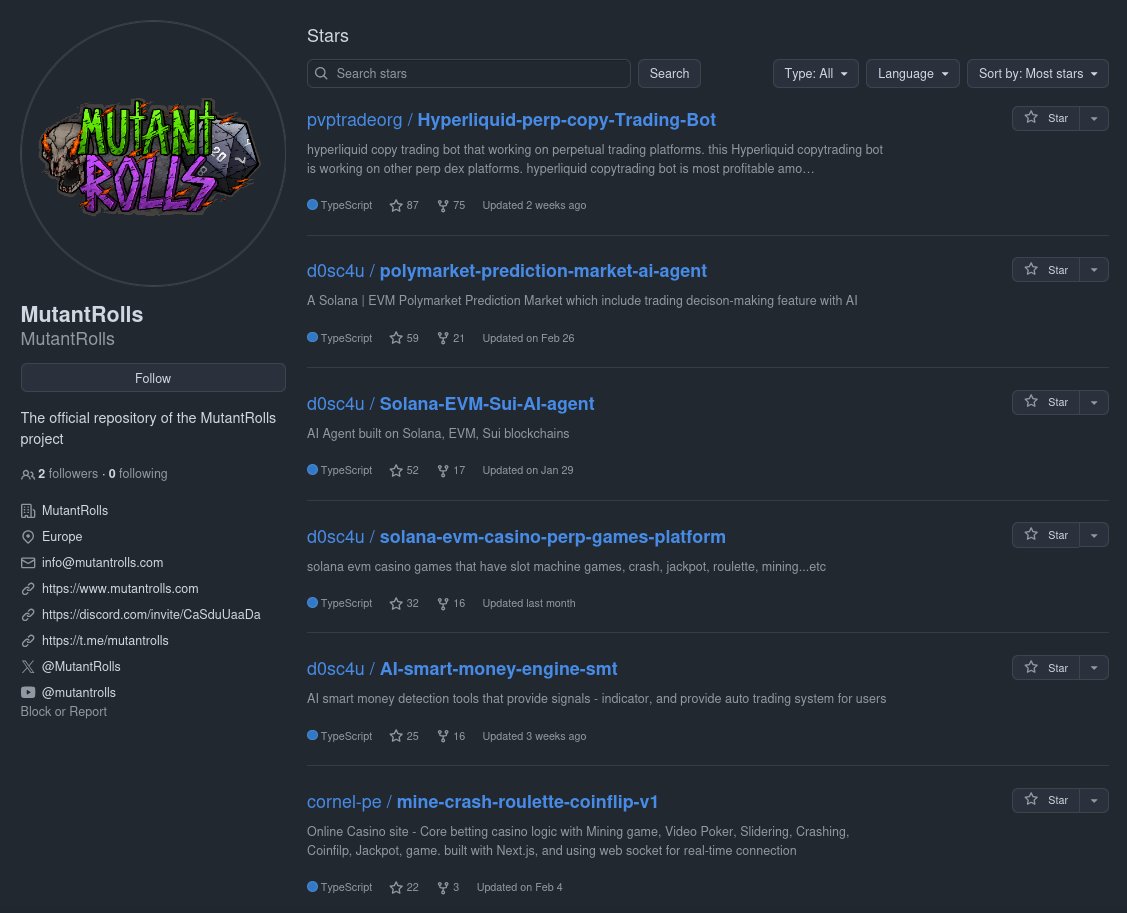
Task: Star the polymarket-prediction-market-ai-agent repository
Action: pyautogui.click(x=1046, y=270)
